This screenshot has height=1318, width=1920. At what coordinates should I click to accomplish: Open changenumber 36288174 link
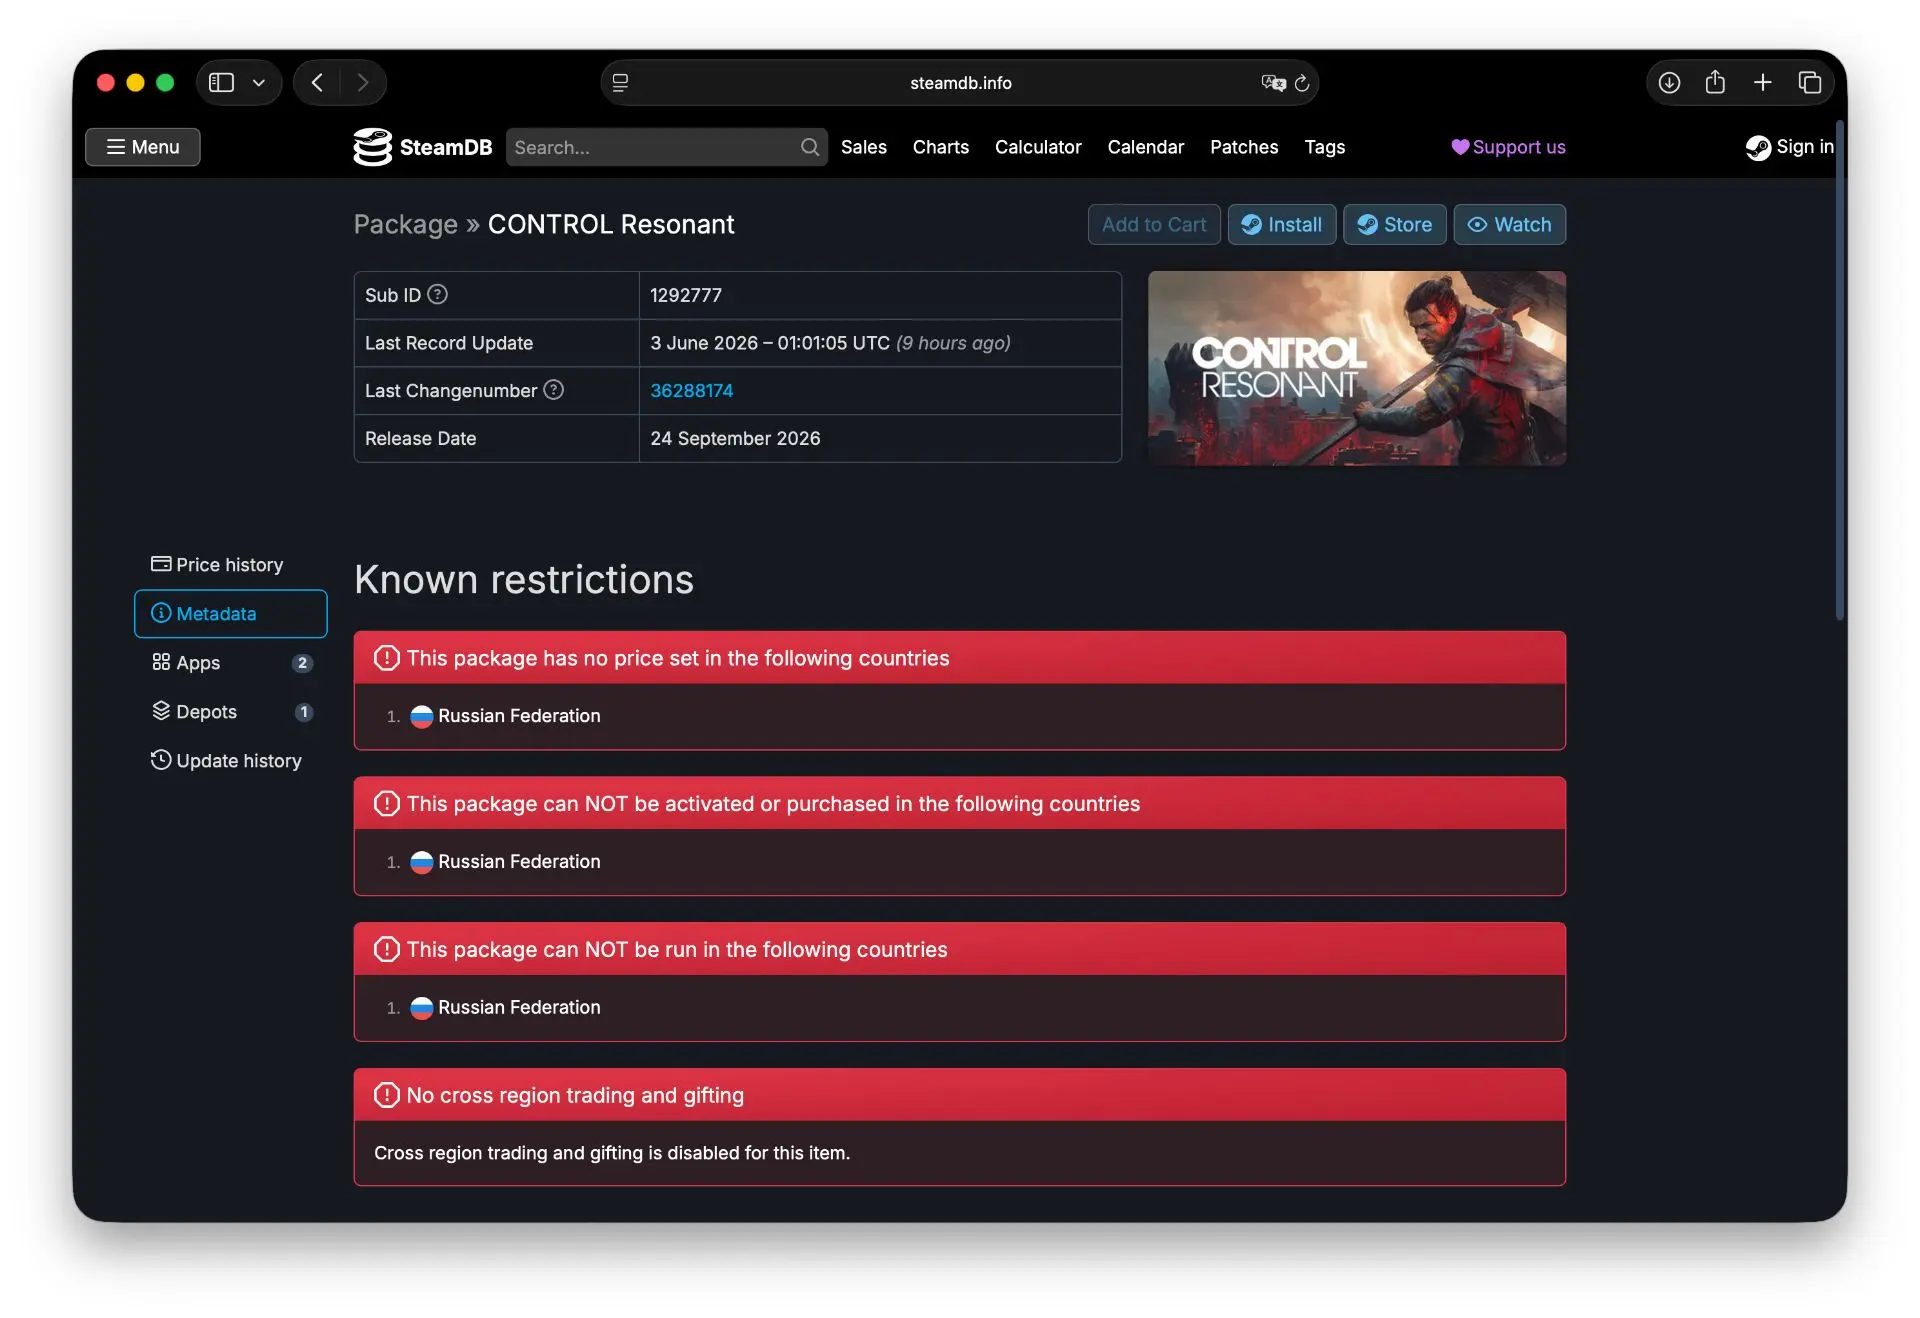coord(692,391)
